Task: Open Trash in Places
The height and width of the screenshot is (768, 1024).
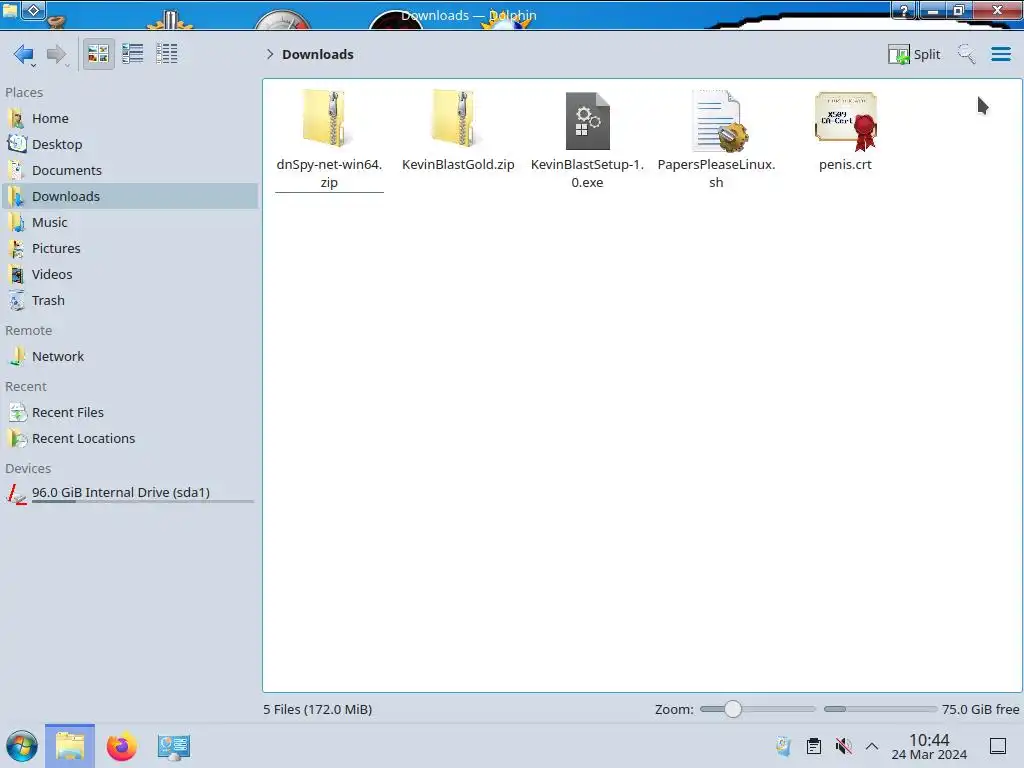Action: (130, 301)
